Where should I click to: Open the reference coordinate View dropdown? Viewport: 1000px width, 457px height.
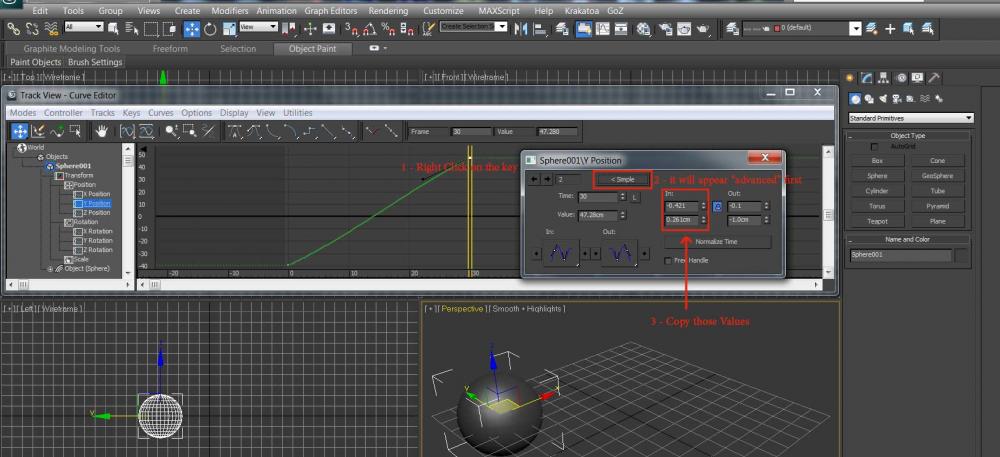coord(260,29)
